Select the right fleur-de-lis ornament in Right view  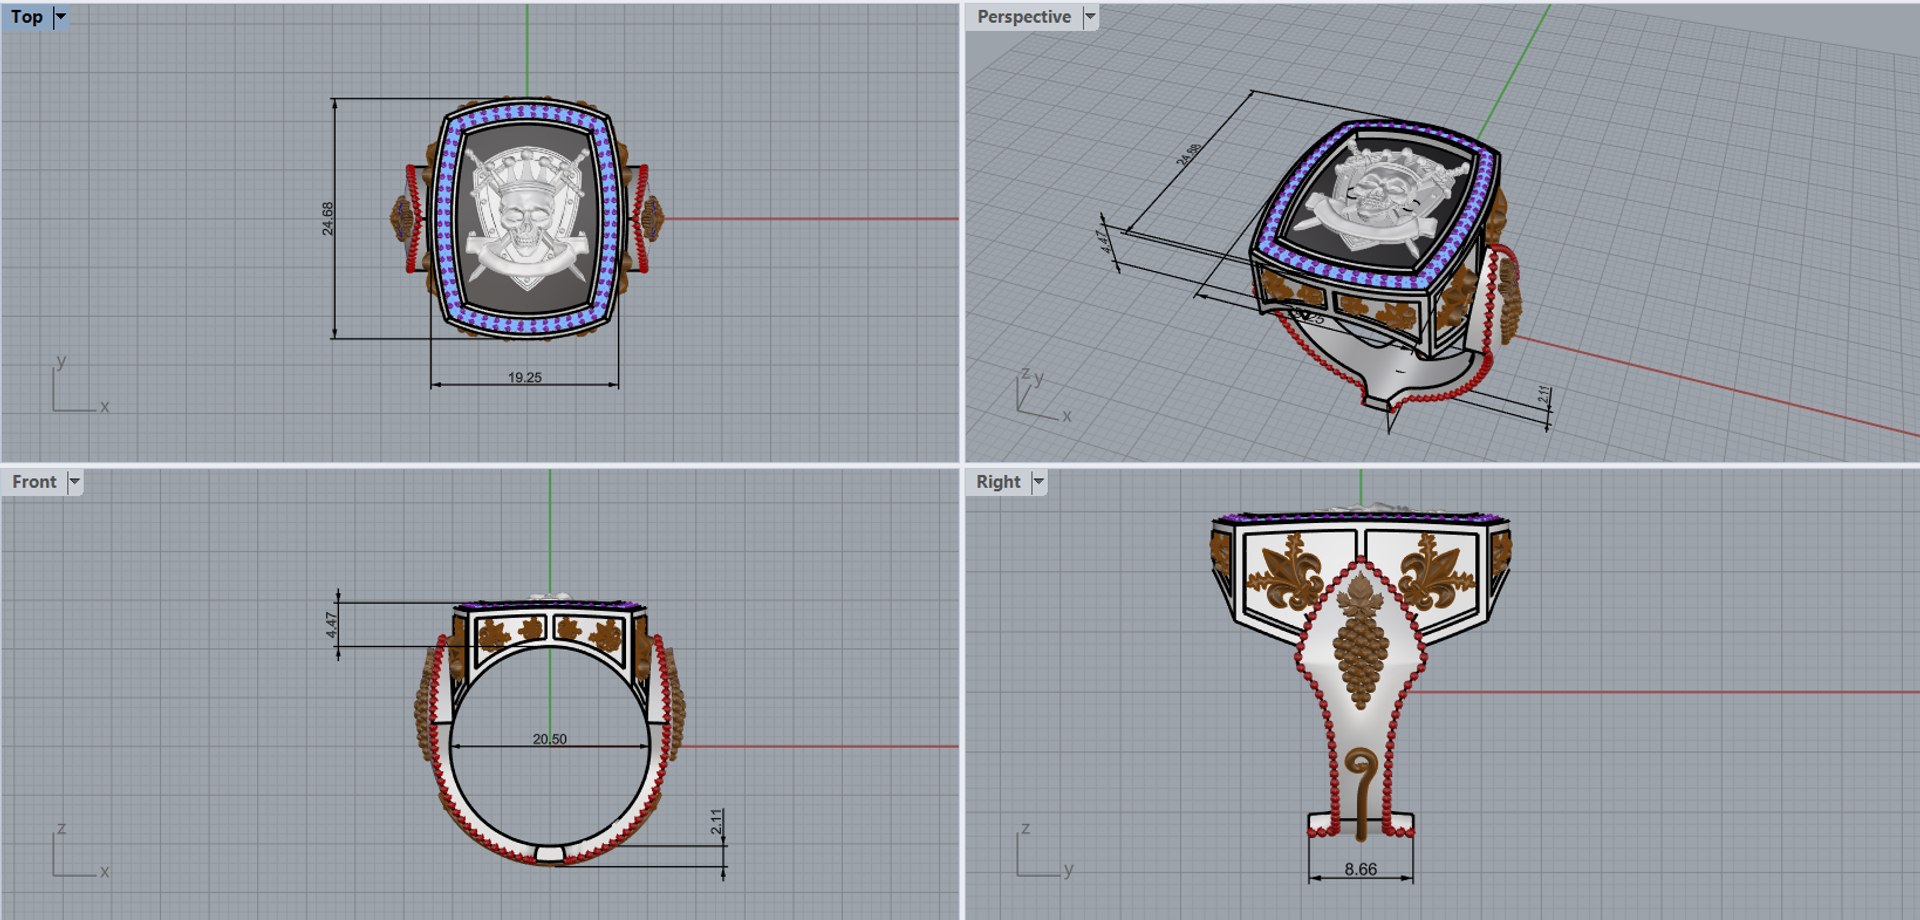point(1436,573)
